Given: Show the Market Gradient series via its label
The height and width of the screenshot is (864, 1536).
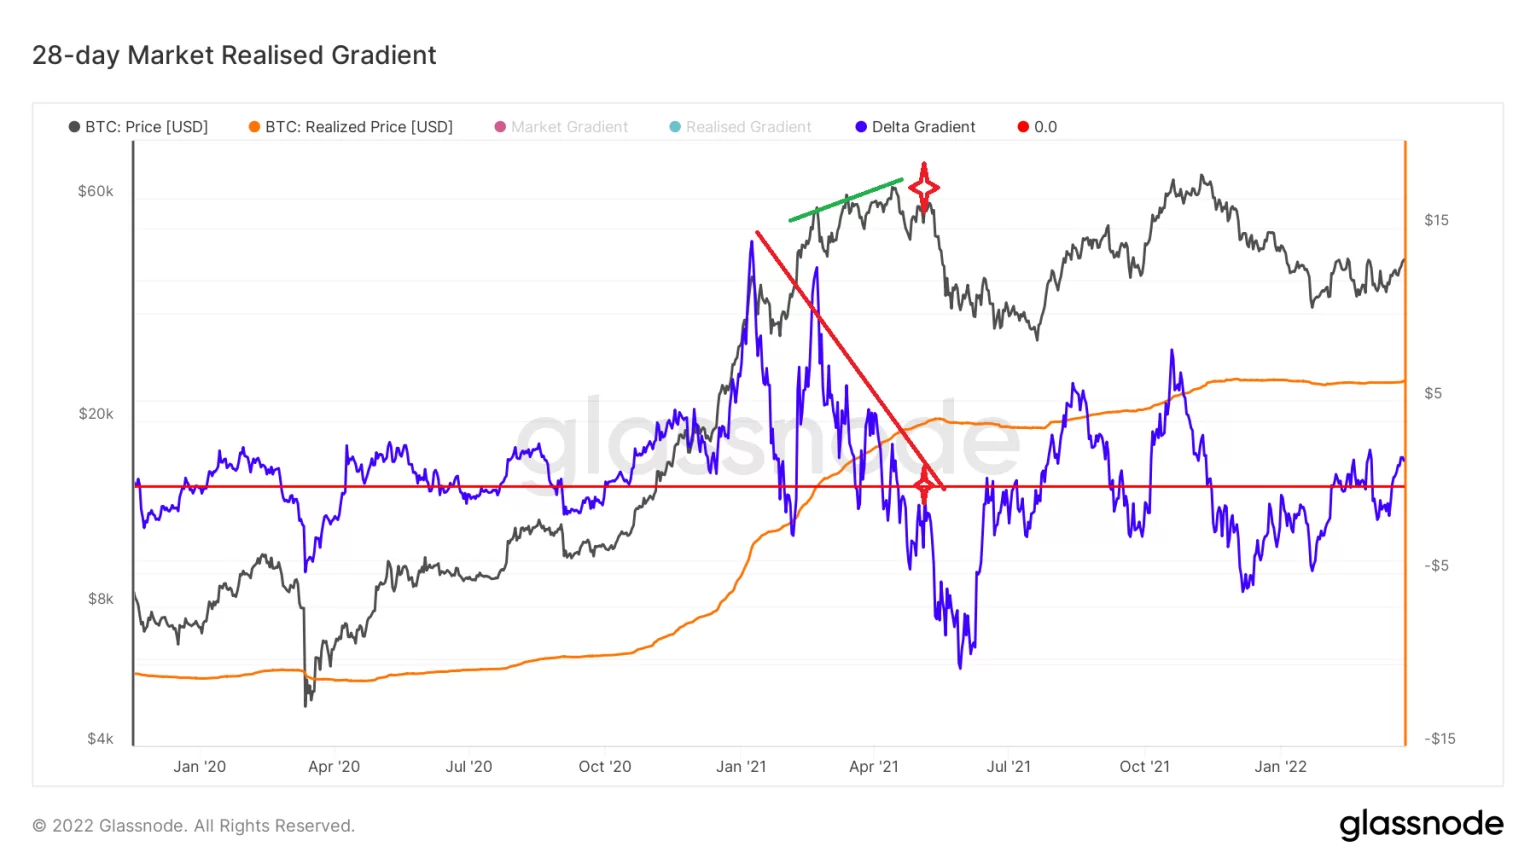Looking at the screenshot, I should tap(569, 127).
